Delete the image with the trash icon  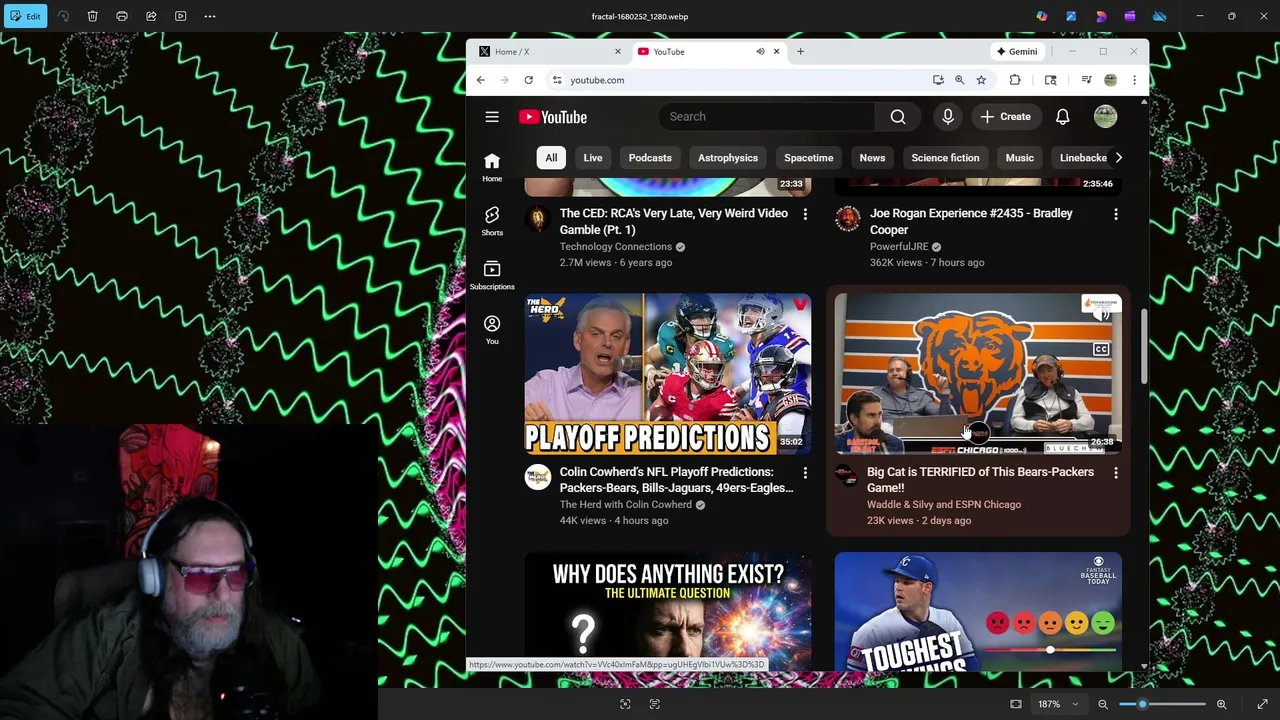92,16
